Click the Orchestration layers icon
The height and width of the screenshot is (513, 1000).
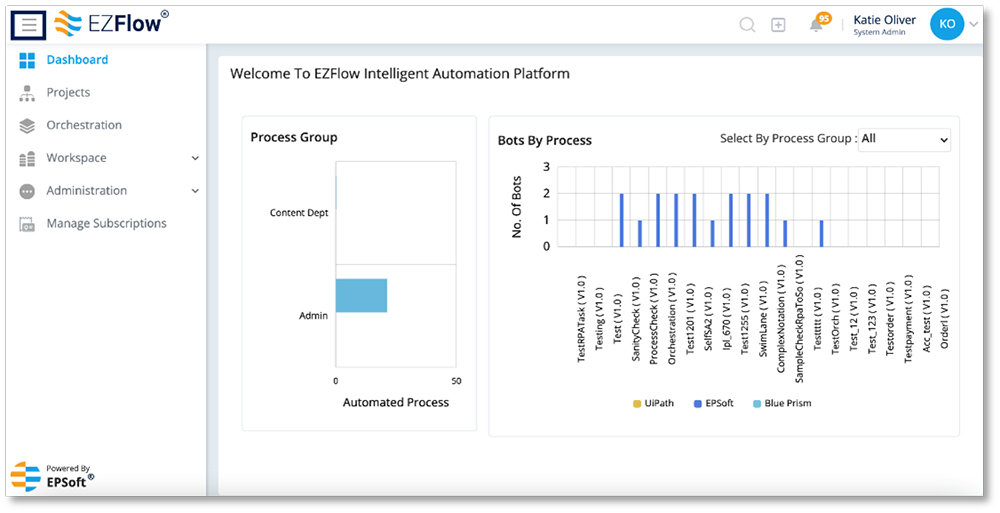click(x=27, y=126)
